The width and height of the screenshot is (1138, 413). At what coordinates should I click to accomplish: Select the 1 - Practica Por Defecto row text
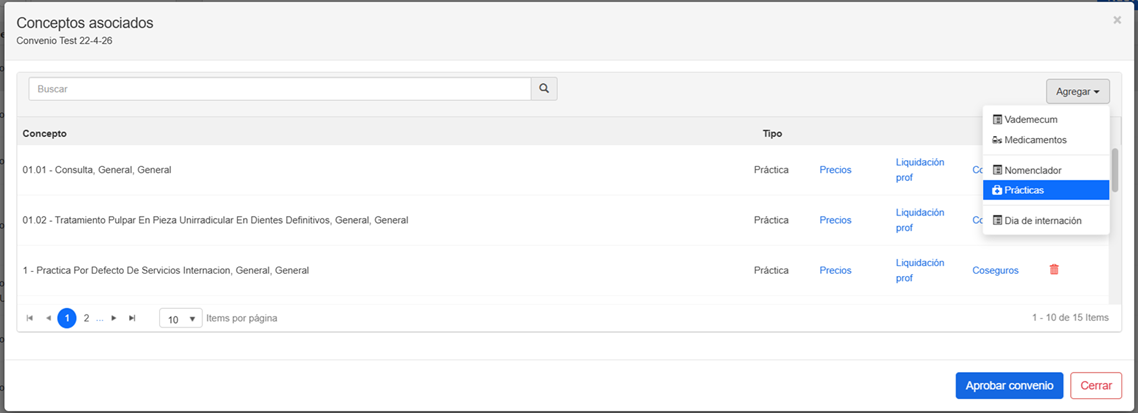(165, 270)
